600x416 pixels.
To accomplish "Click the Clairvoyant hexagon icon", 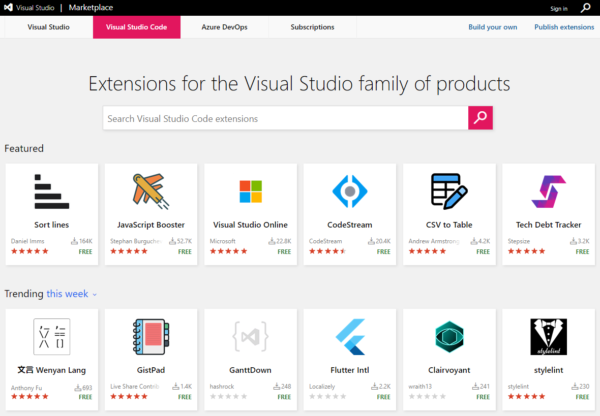I will pos(449,337).
